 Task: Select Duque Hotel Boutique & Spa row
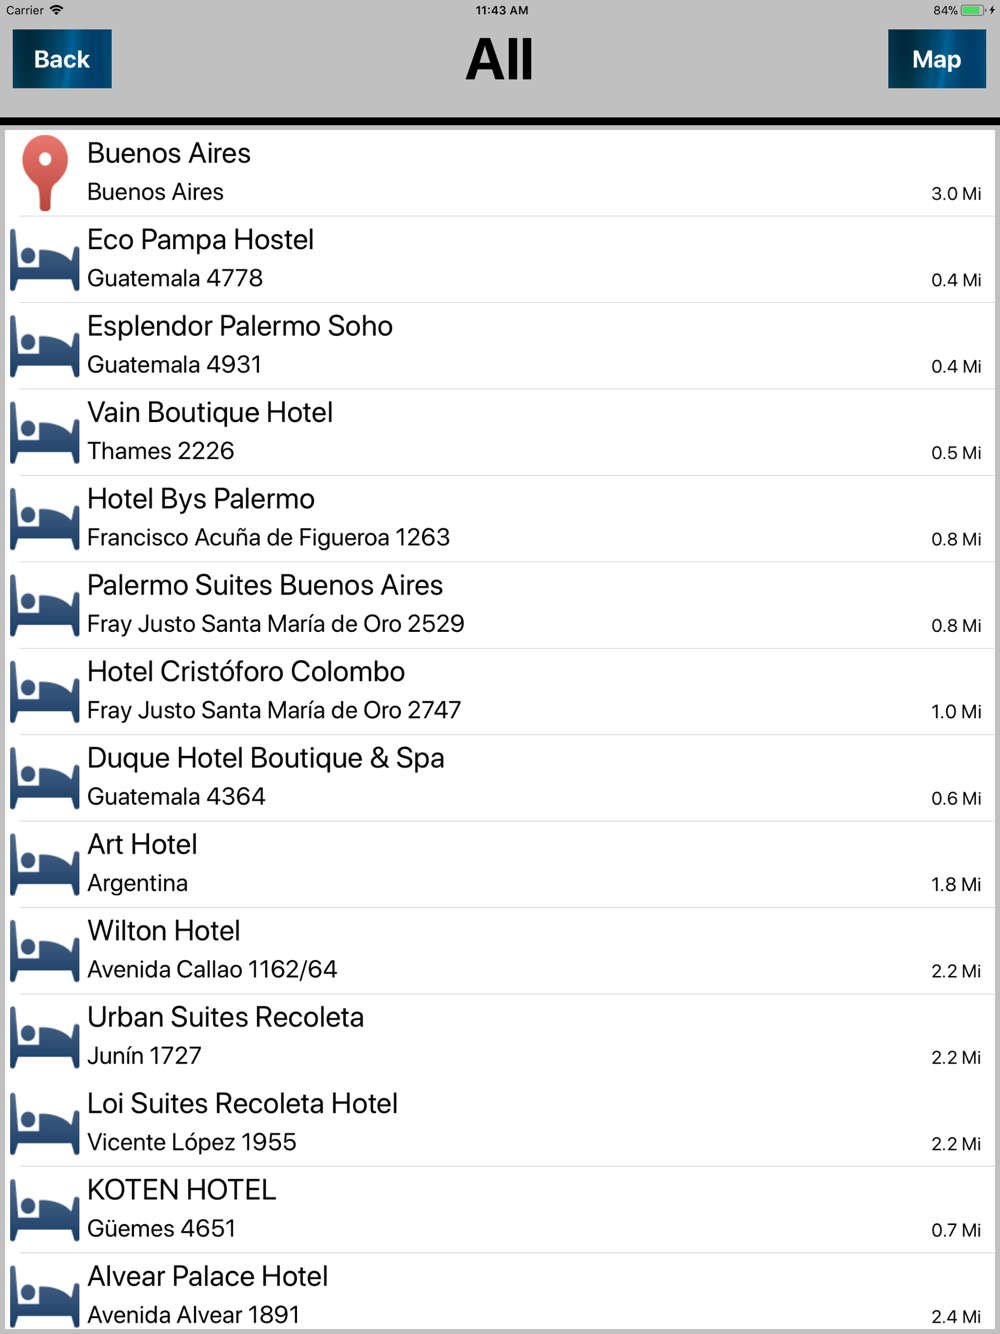tap(500, 778)
